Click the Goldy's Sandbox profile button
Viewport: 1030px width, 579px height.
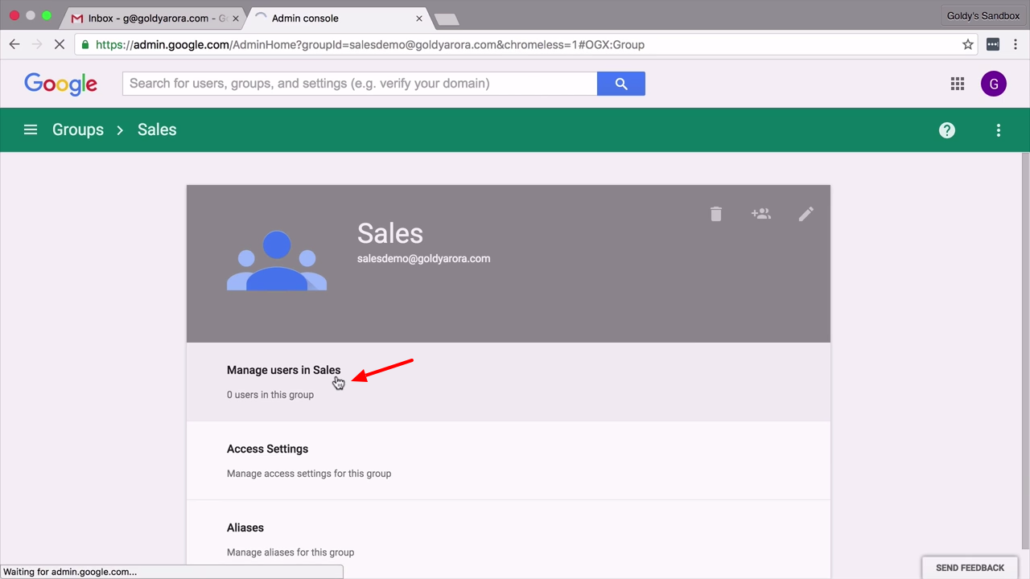tap(983, 16)
